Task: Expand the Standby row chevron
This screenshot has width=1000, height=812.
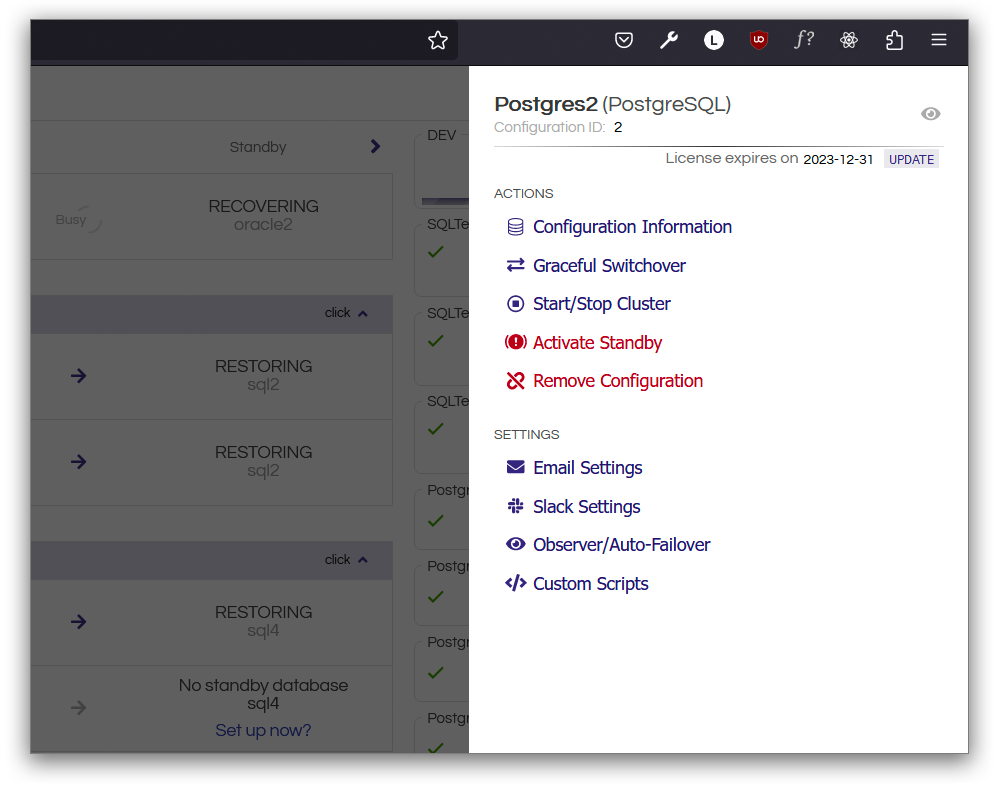Action: pyautogui.click(x=375, y=146)
